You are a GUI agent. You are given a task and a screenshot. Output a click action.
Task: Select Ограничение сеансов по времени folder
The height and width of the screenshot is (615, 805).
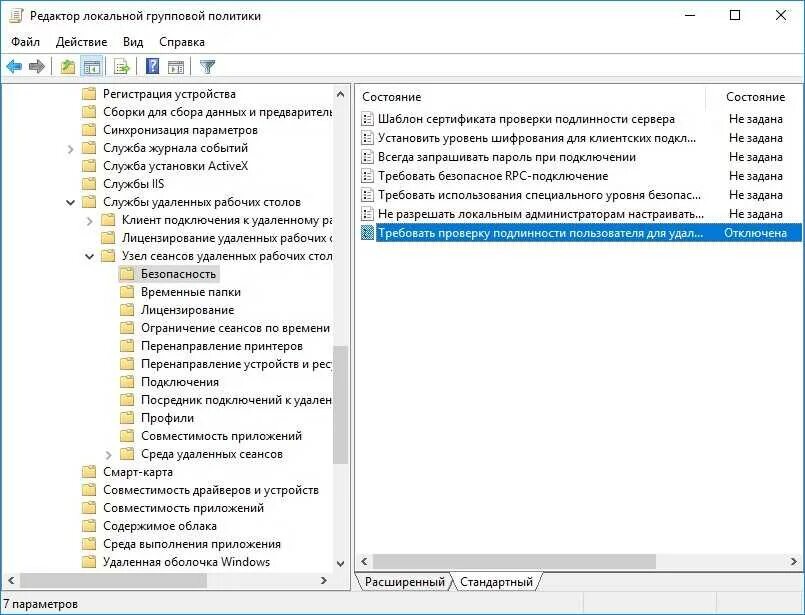(x=235, y=328)
